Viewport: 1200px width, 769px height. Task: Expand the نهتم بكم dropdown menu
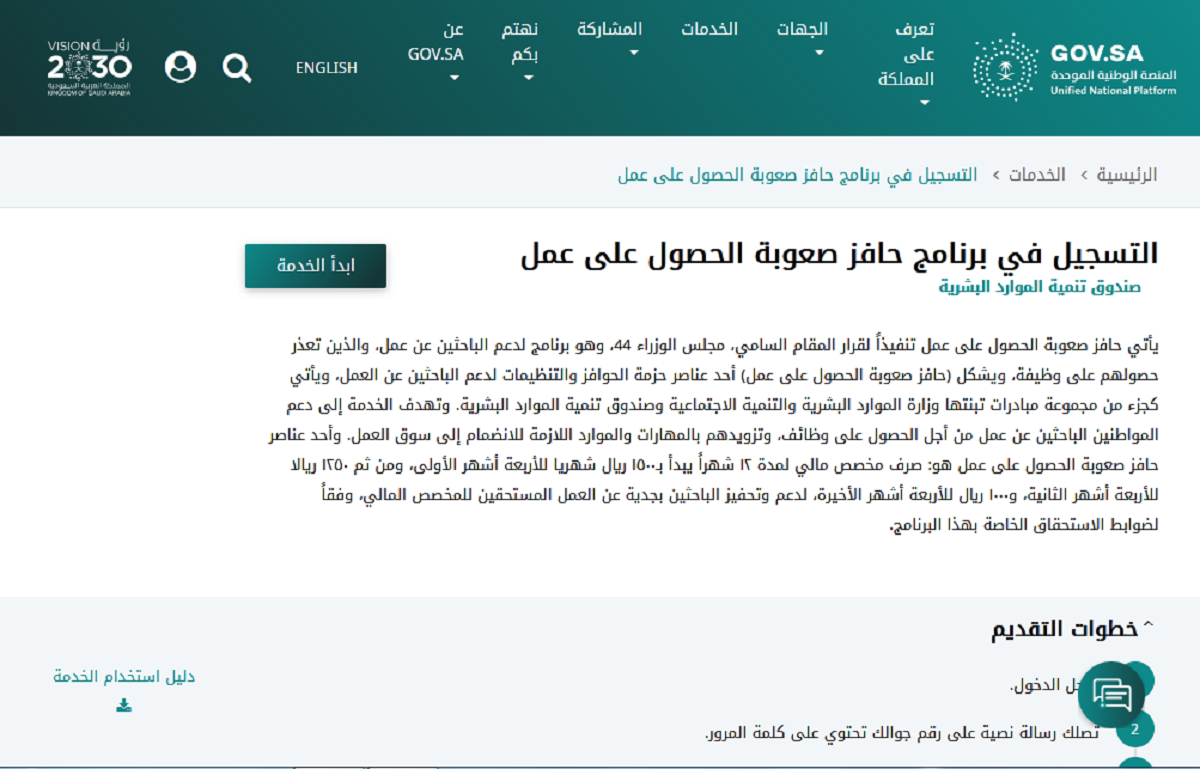point(520,54)
